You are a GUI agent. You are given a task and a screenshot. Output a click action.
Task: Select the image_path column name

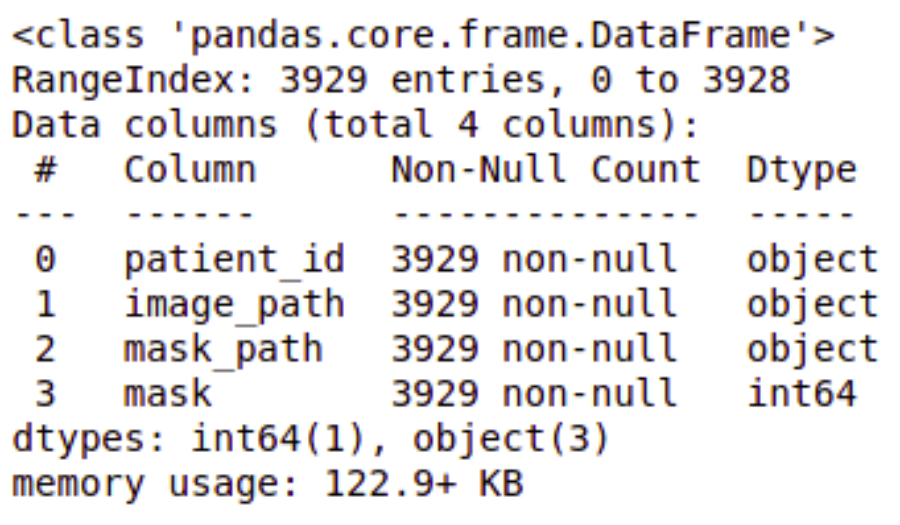[x=234, y=306]
